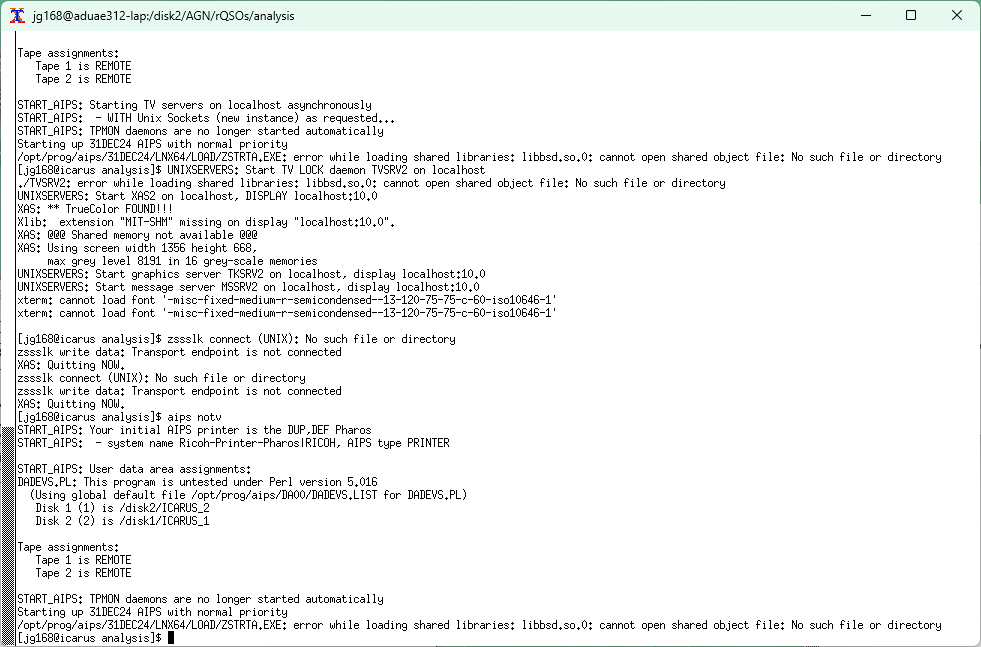Click the Ricoh-Printer-Pharos system name line
The image size is (981, 647).
233,443
